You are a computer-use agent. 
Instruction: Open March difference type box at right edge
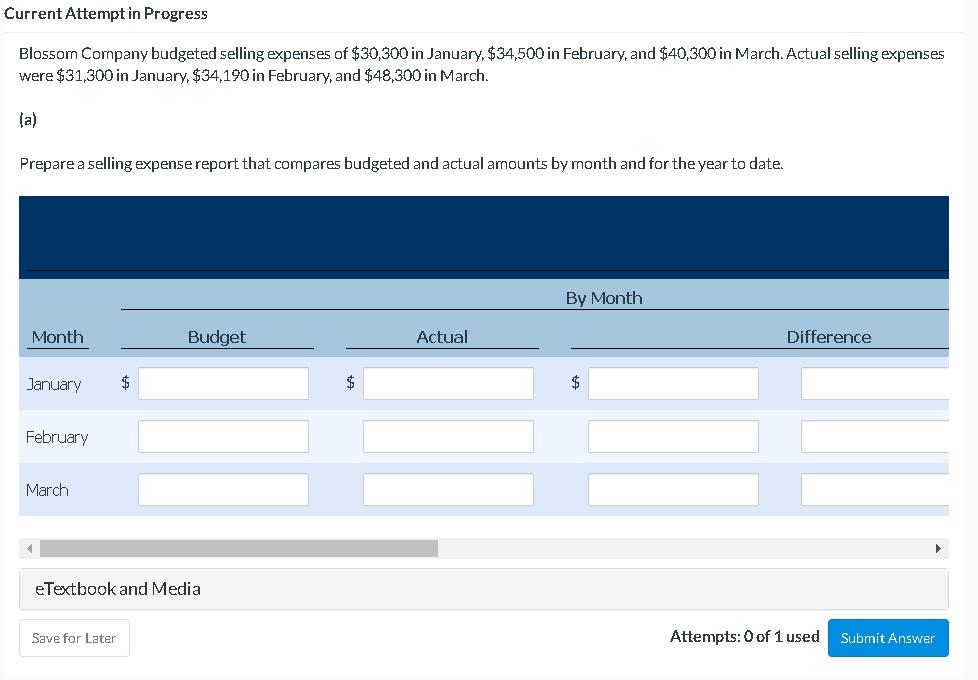point(875,489)
